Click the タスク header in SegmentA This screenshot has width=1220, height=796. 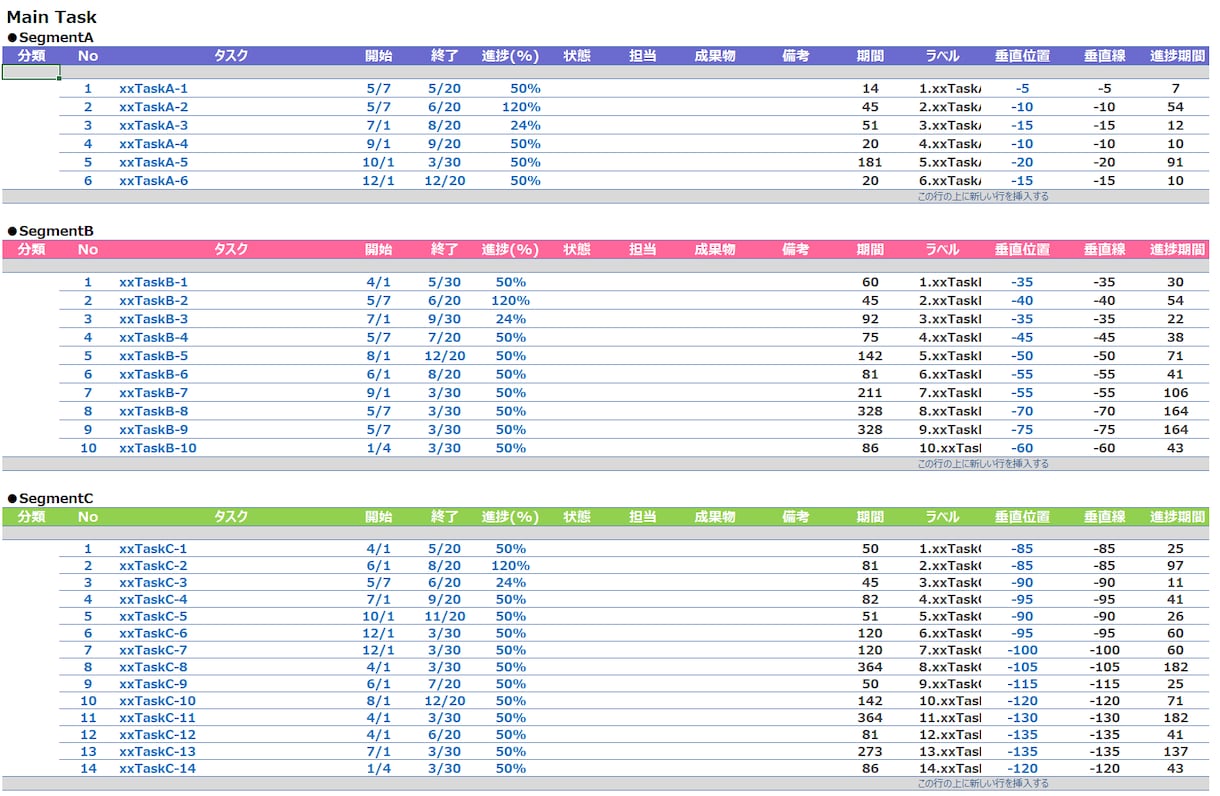(x=231, y=56)
